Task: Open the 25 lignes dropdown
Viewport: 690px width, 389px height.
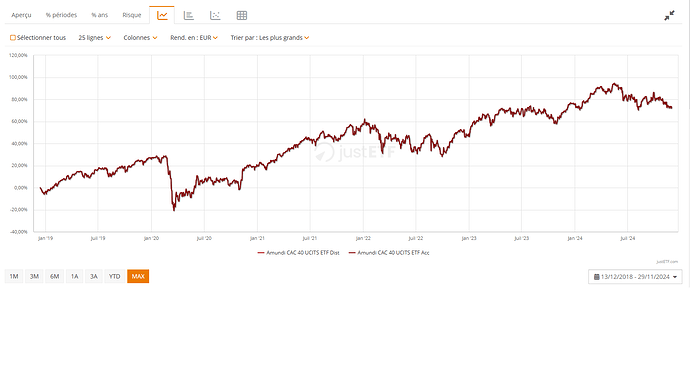Action: coord(95,38)
